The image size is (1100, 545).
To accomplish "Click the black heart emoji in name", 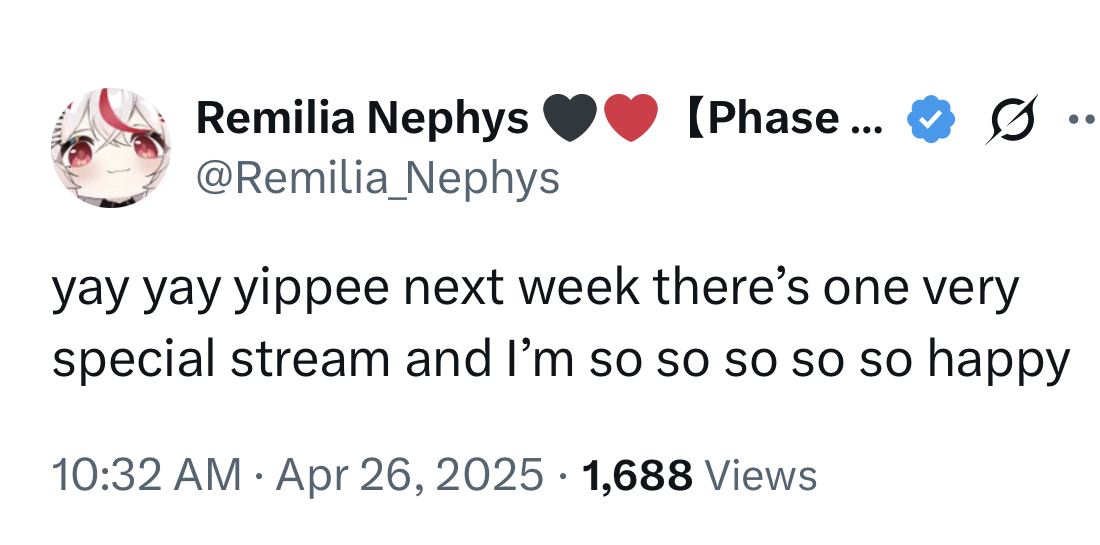I will [x=570, y=119].
